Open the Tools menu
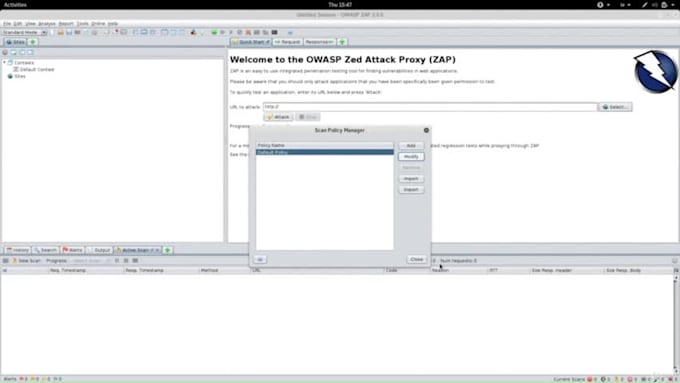680x383 pixels. pos(82,23)
